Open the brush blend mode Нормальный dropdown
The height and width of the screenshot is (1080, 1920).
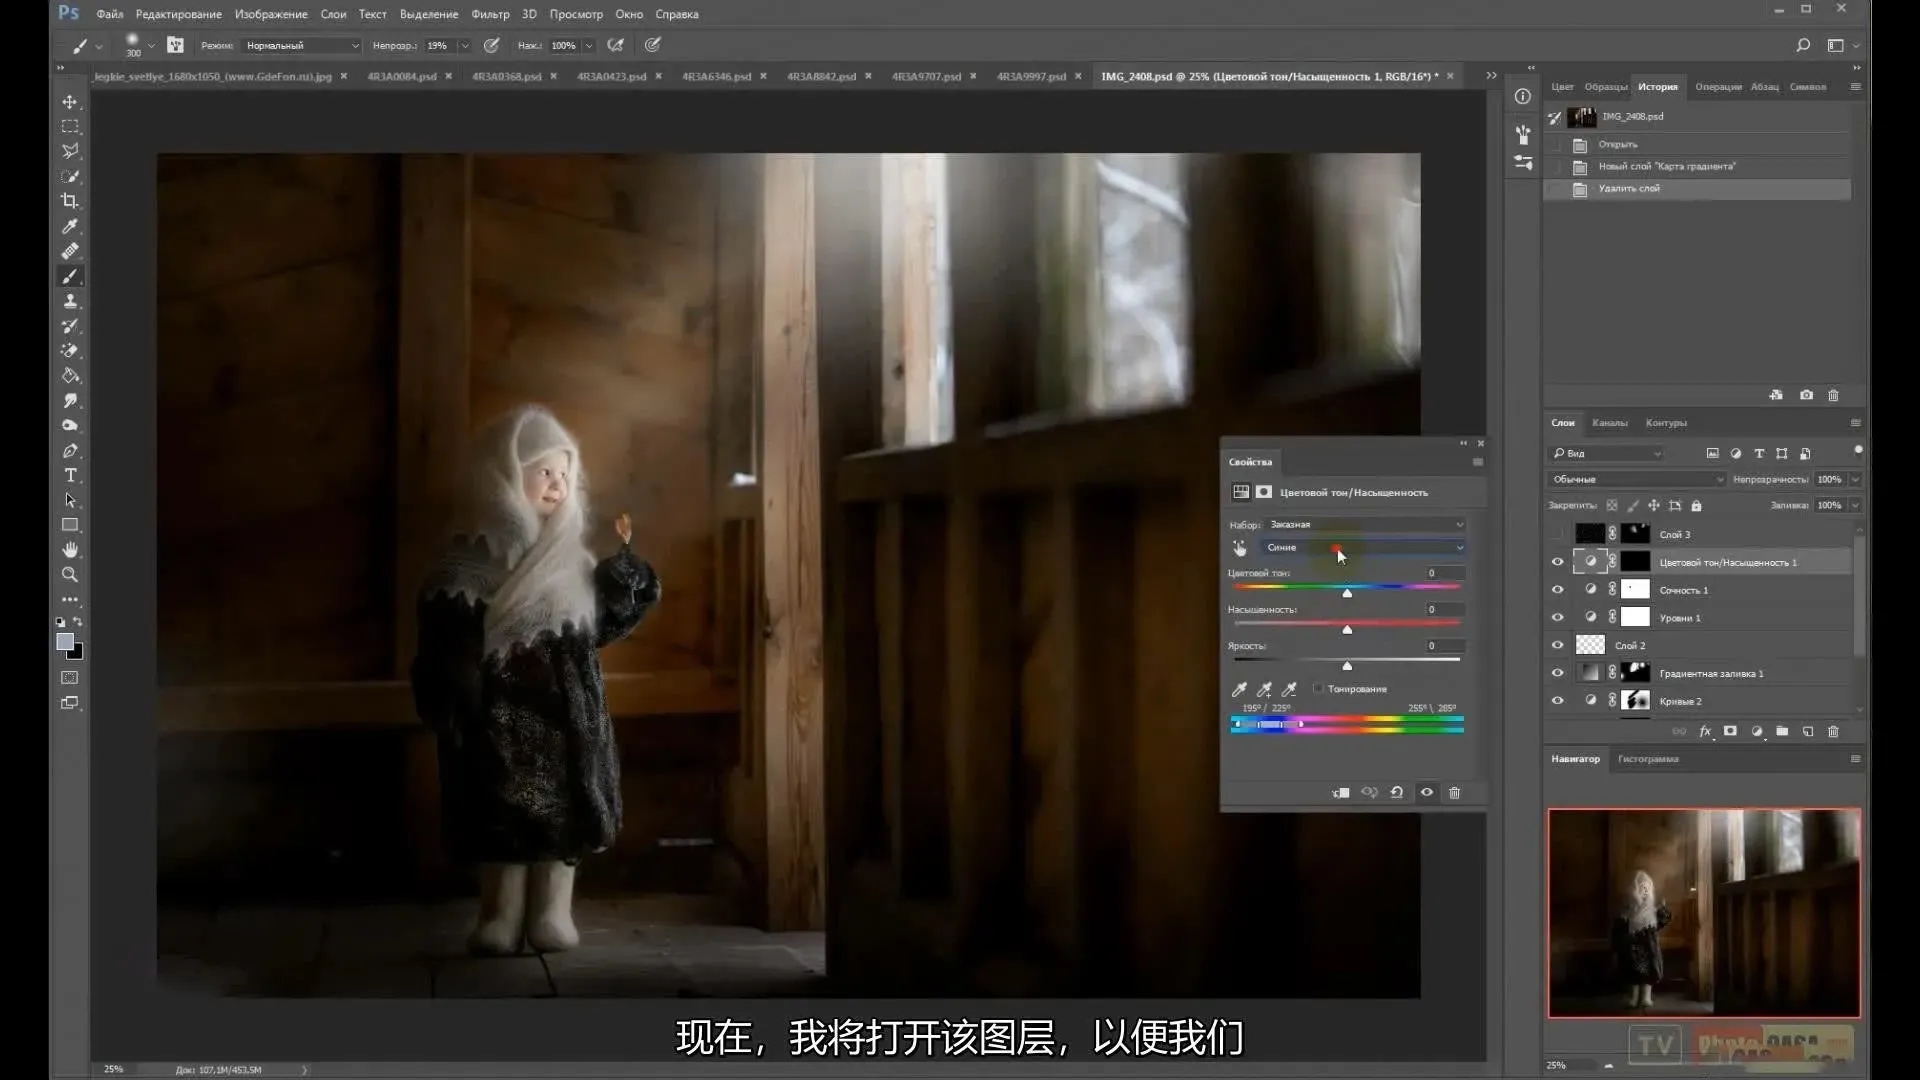tap(300, 46)
